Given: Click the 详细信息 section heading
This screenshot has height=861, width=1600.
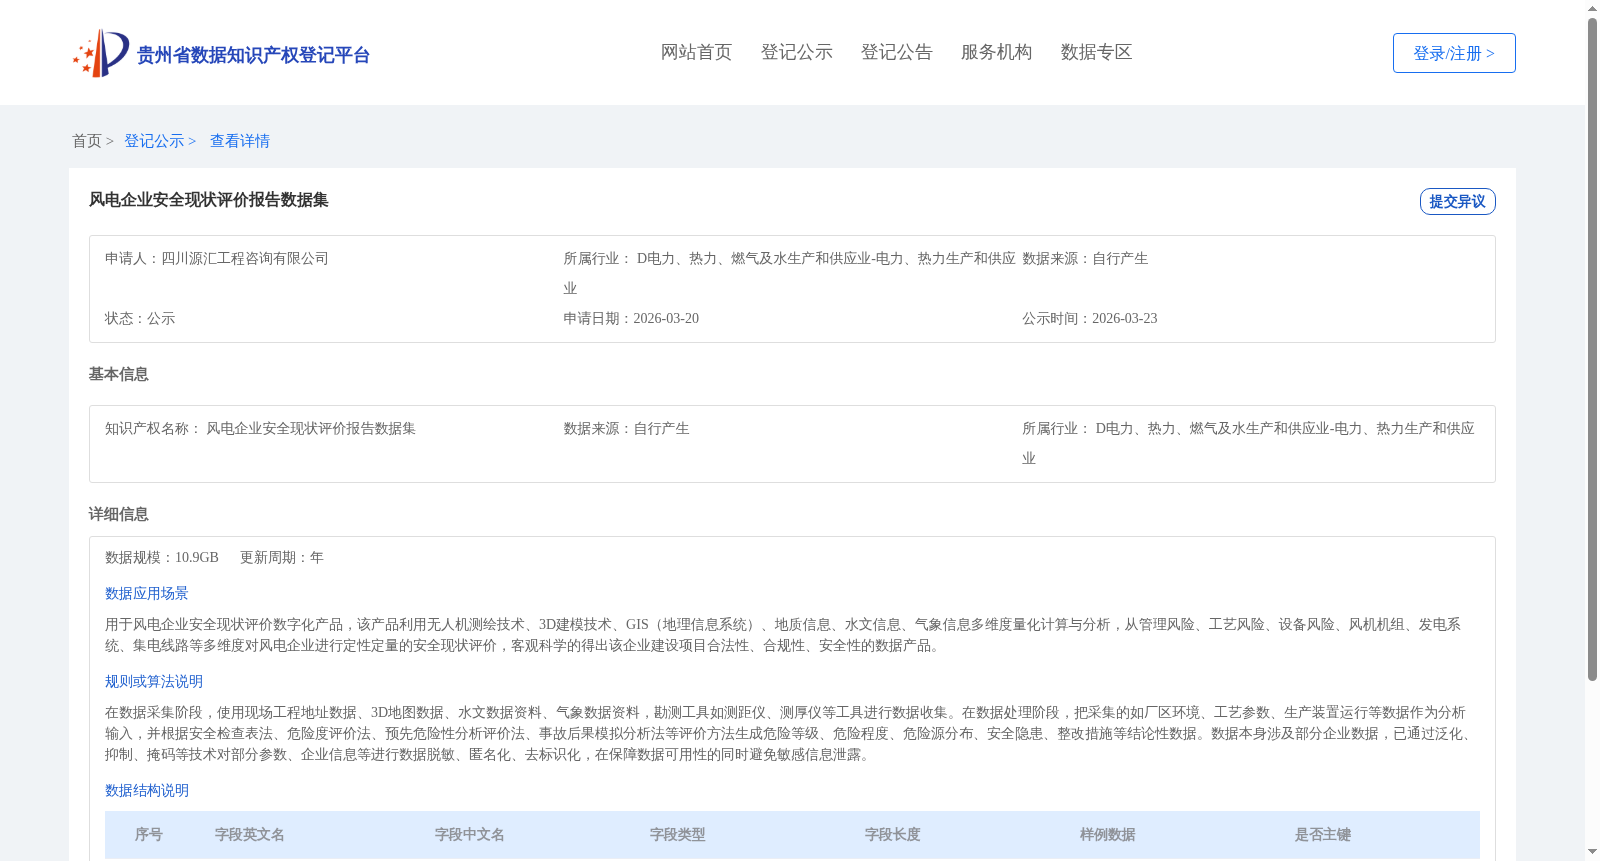Looking at the screenshot, I should click(119, 514).
